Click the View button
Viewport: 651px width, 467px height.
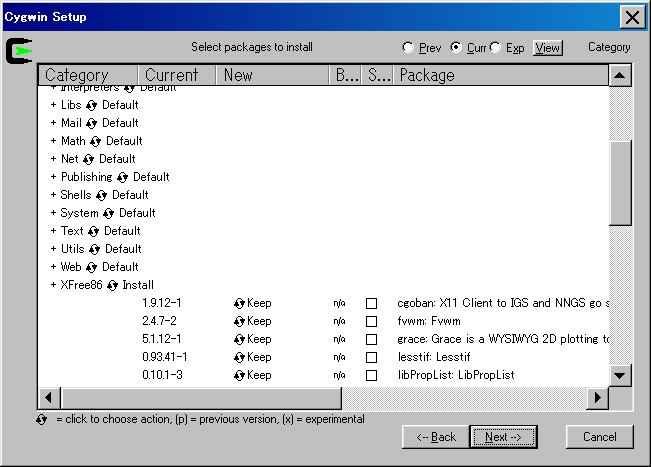(x=548, y=48)
